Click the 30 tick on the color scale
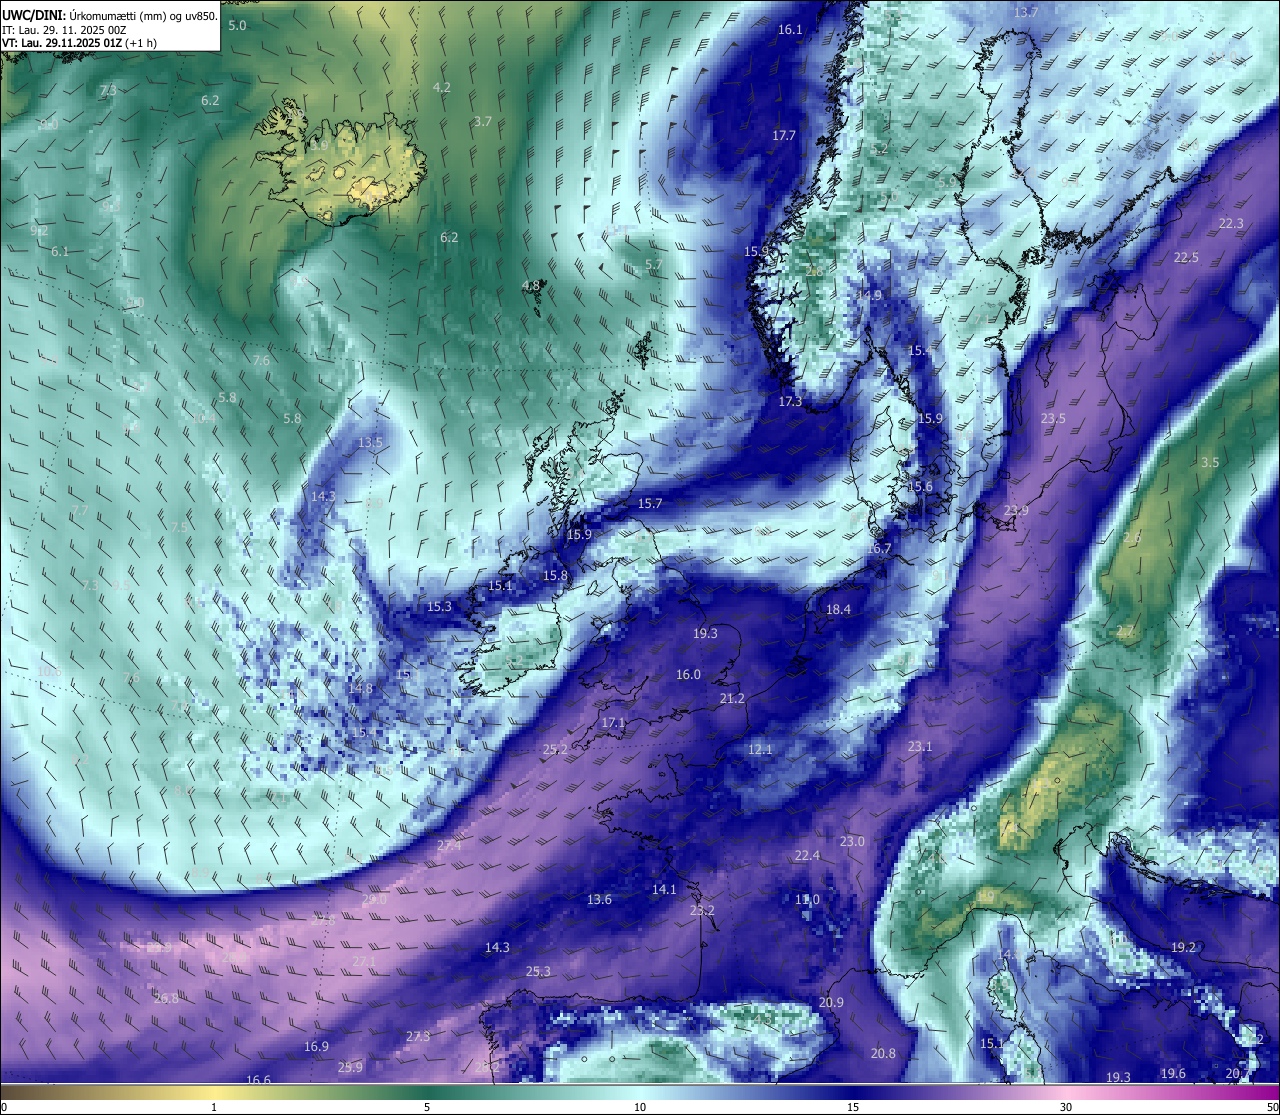This screenshot has height=1115, width=1280. pyautogui.click(x=1066, y=1107)
